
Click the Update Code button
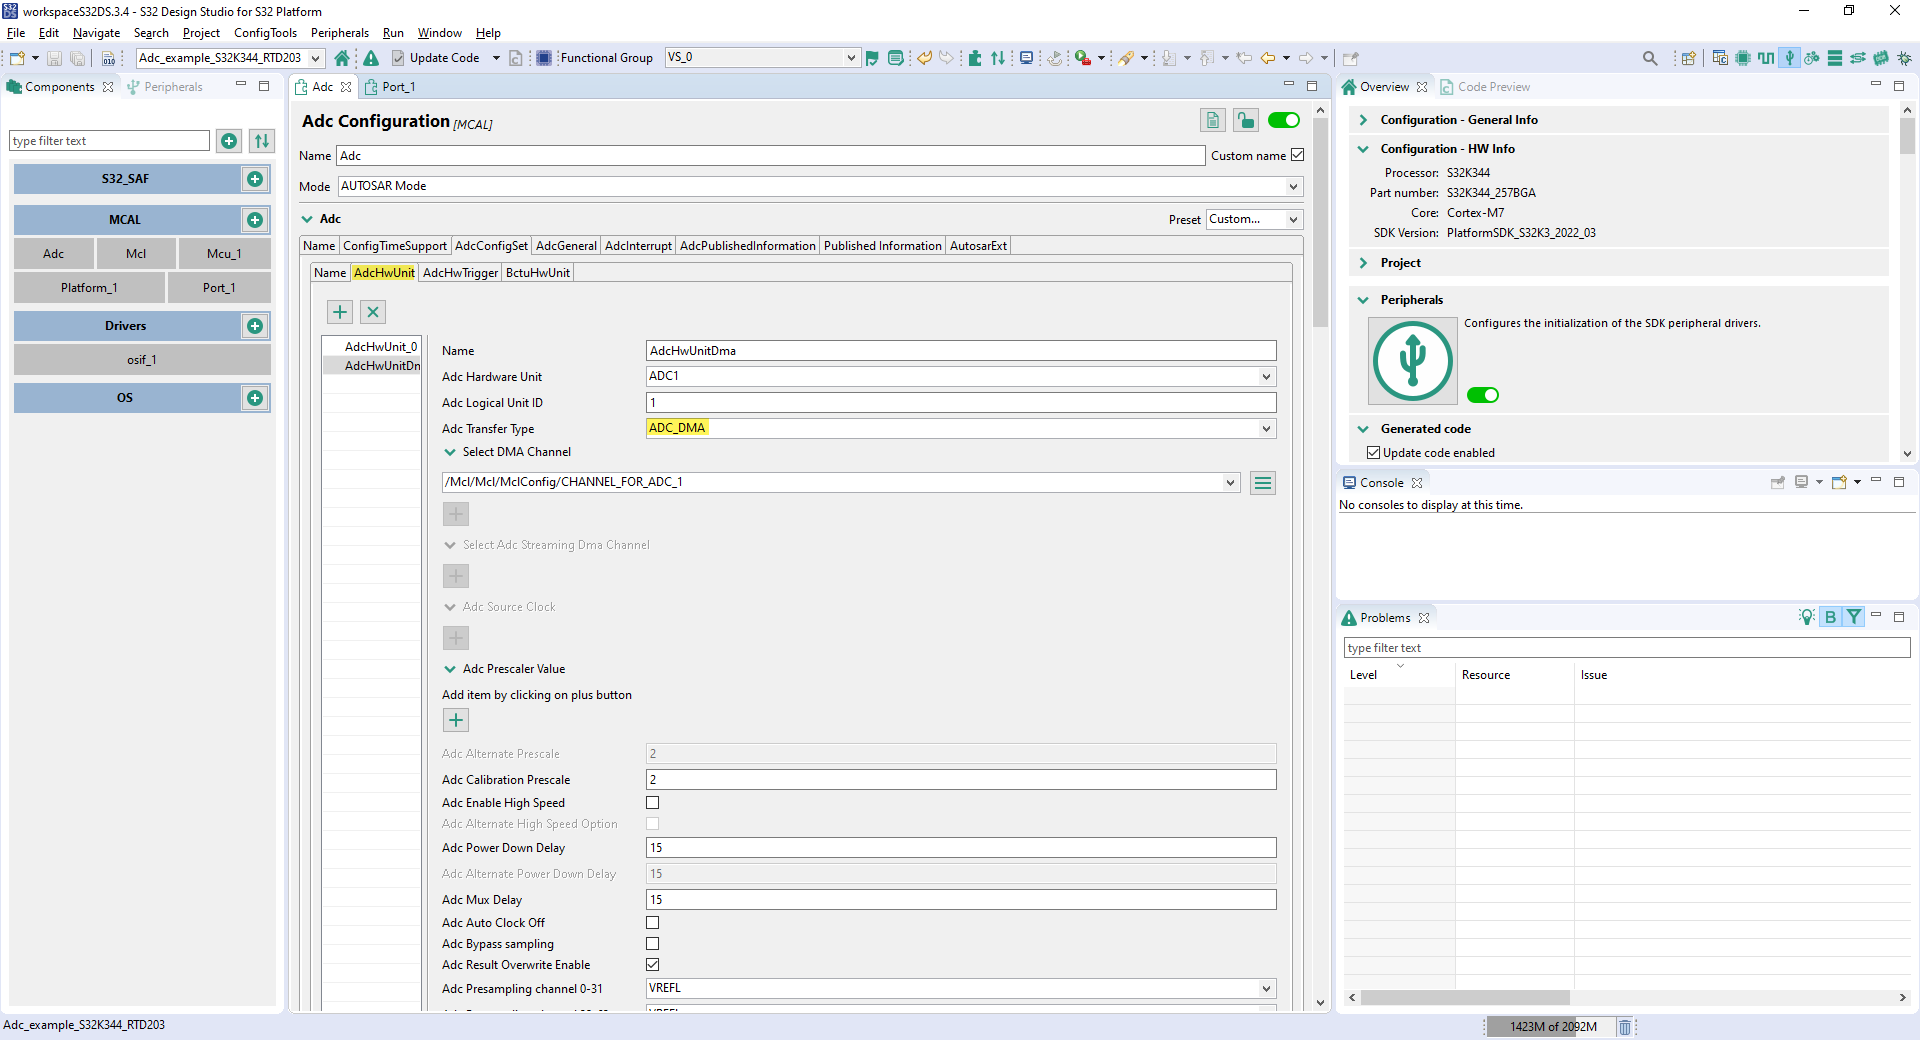[x=445, y=58]
